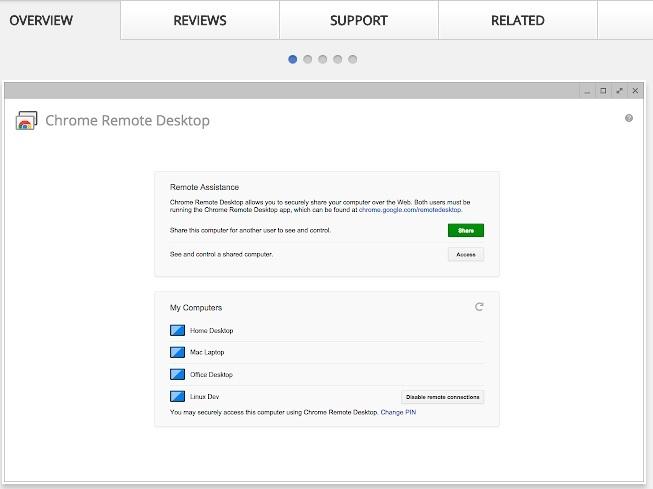The width and height of the screenshot is (653, 489).
Task: Click the Access button
Action: [465, 254]
